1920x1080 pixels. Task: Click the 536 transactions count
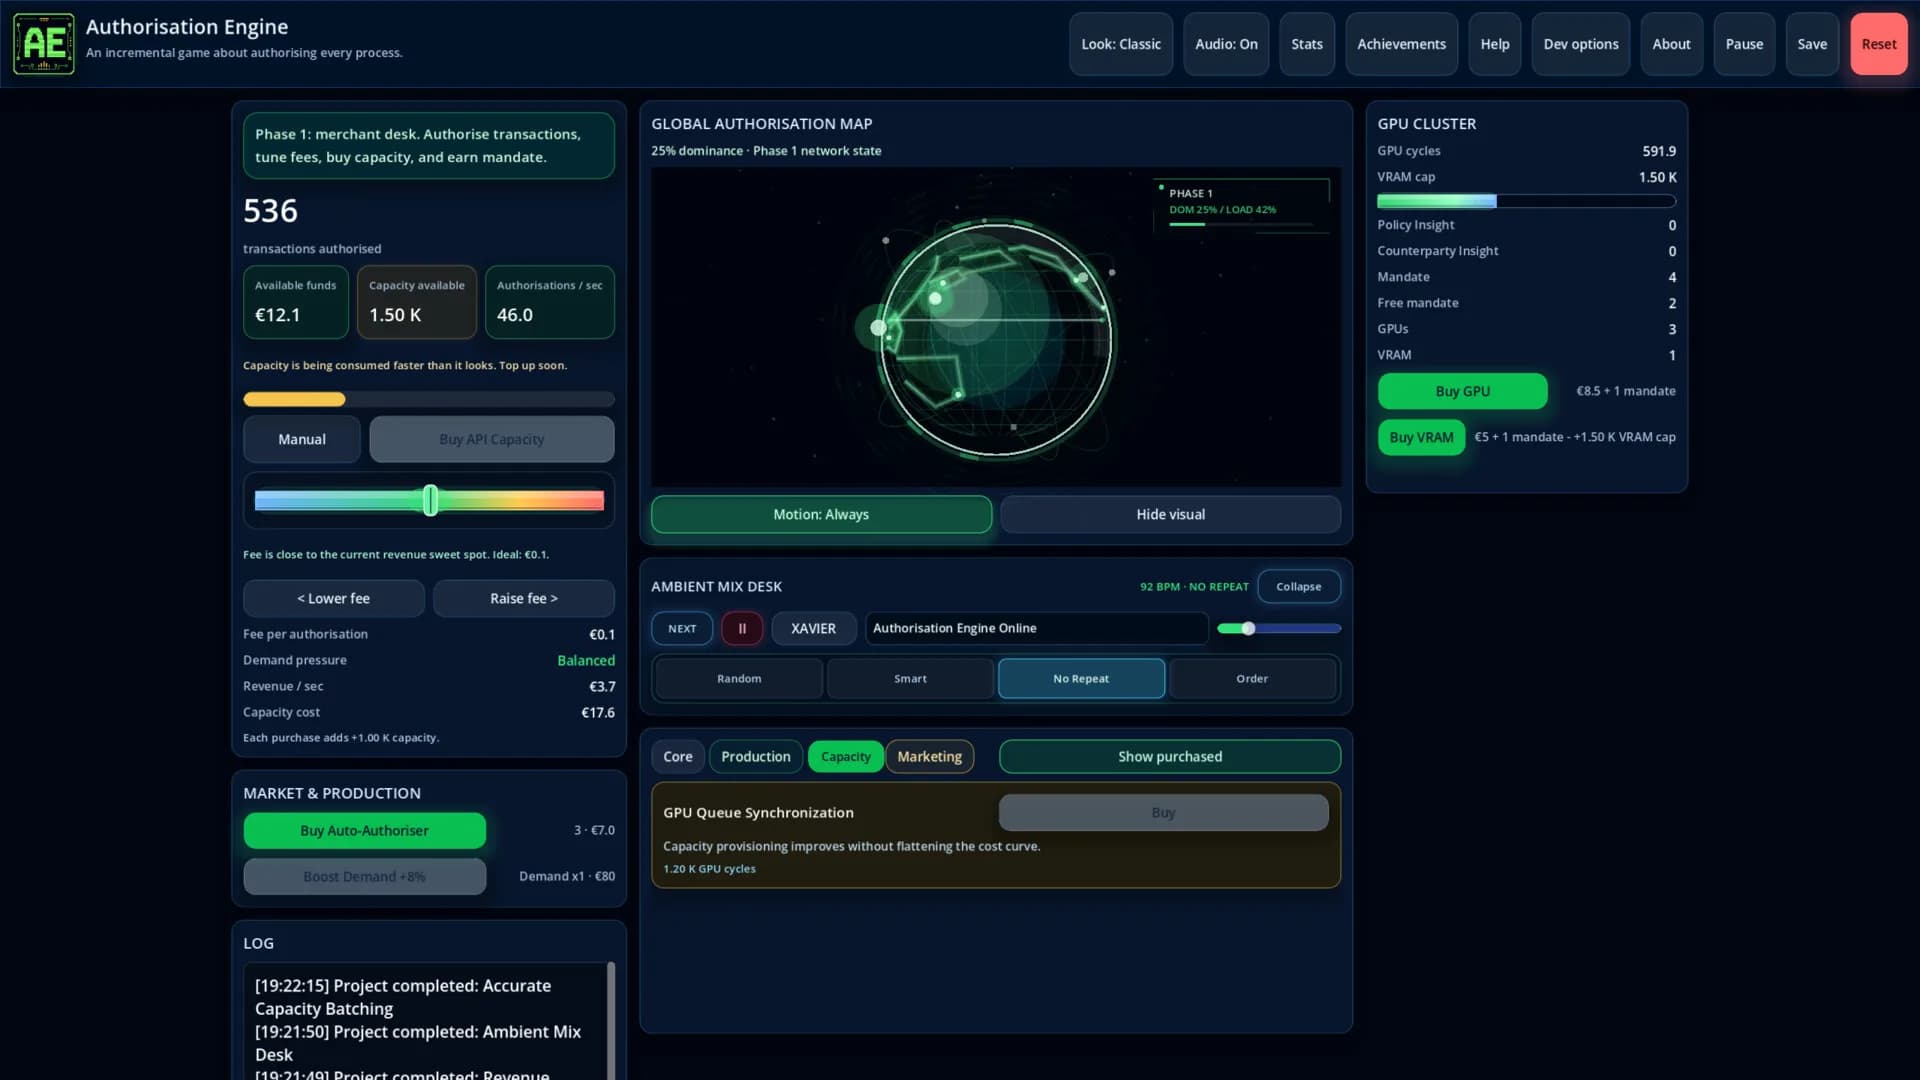coord(270,211)
